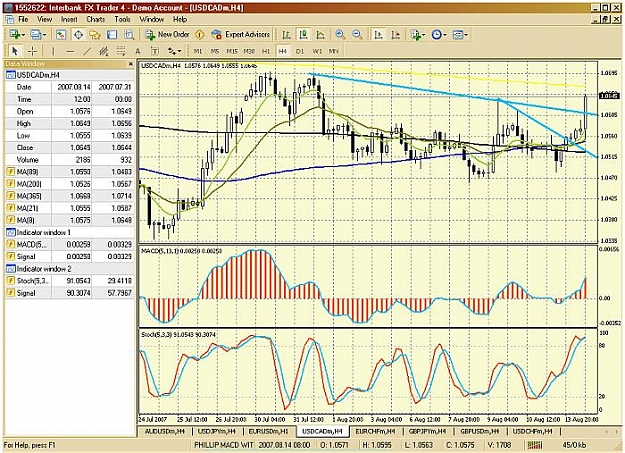This screenshot has height=453, width=625.
Task: Click the Stoch(5,3.. row in Data Window
Action: point(69,281)
